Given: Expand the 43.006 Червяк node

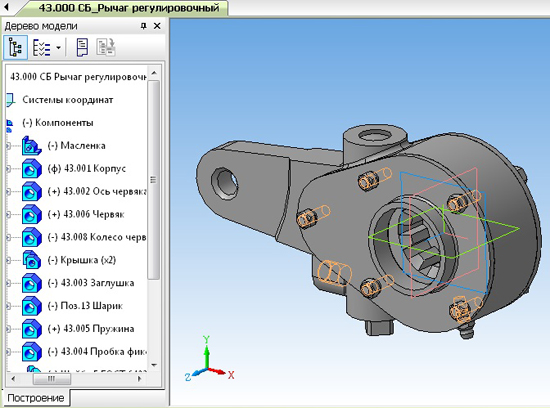Looking at the screenshot, I should 8,214.
